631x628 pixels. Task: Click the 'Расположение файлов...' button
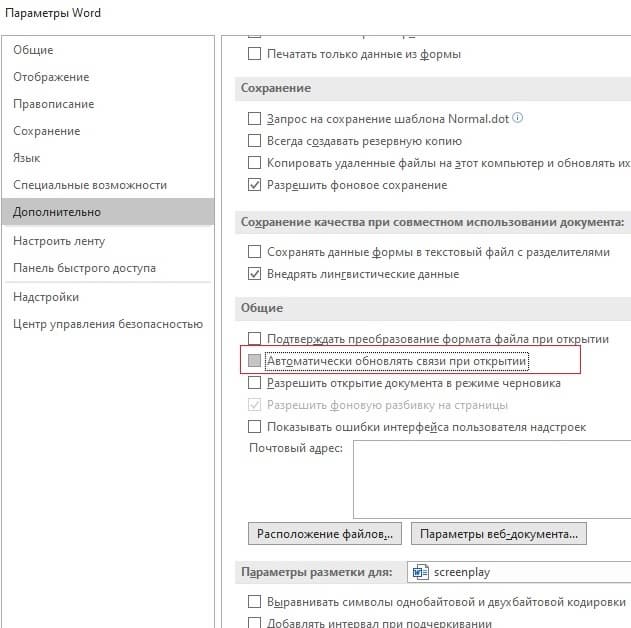(325, 533)
